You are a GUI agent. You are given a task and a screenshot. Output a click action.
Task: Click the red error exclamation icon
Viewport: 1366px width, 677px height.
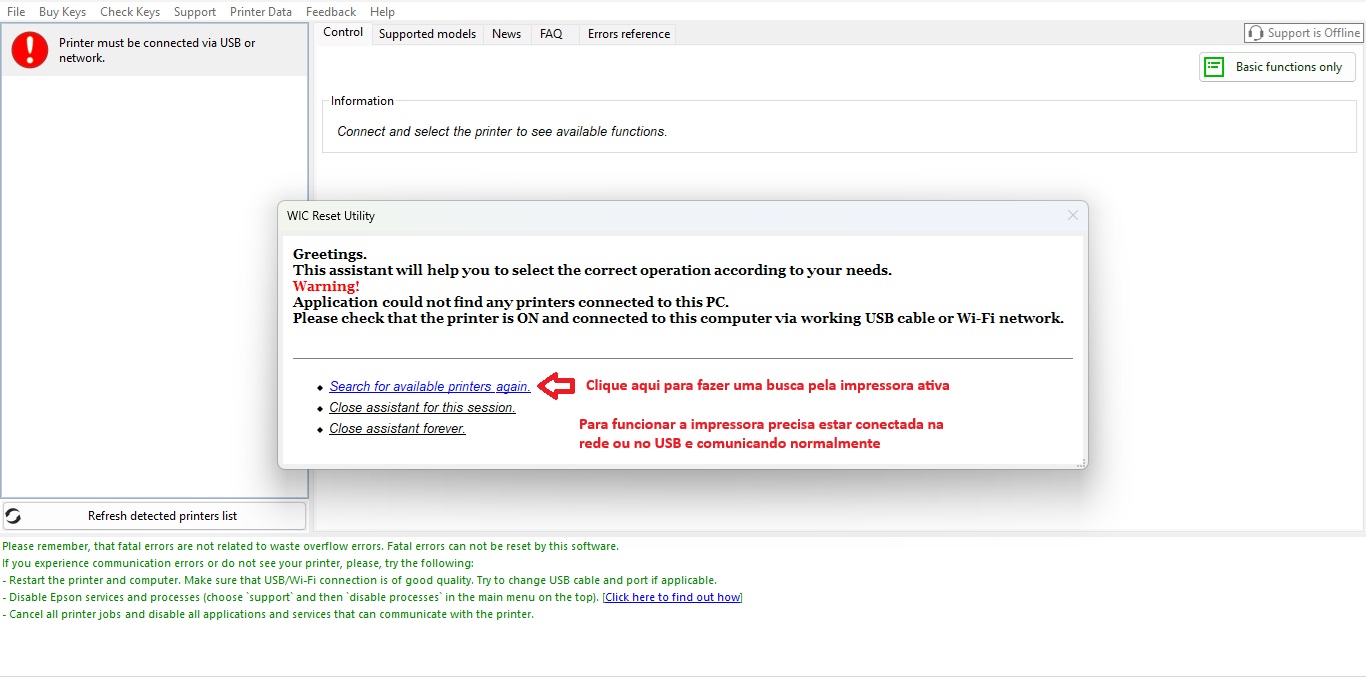tap(30, 50)
